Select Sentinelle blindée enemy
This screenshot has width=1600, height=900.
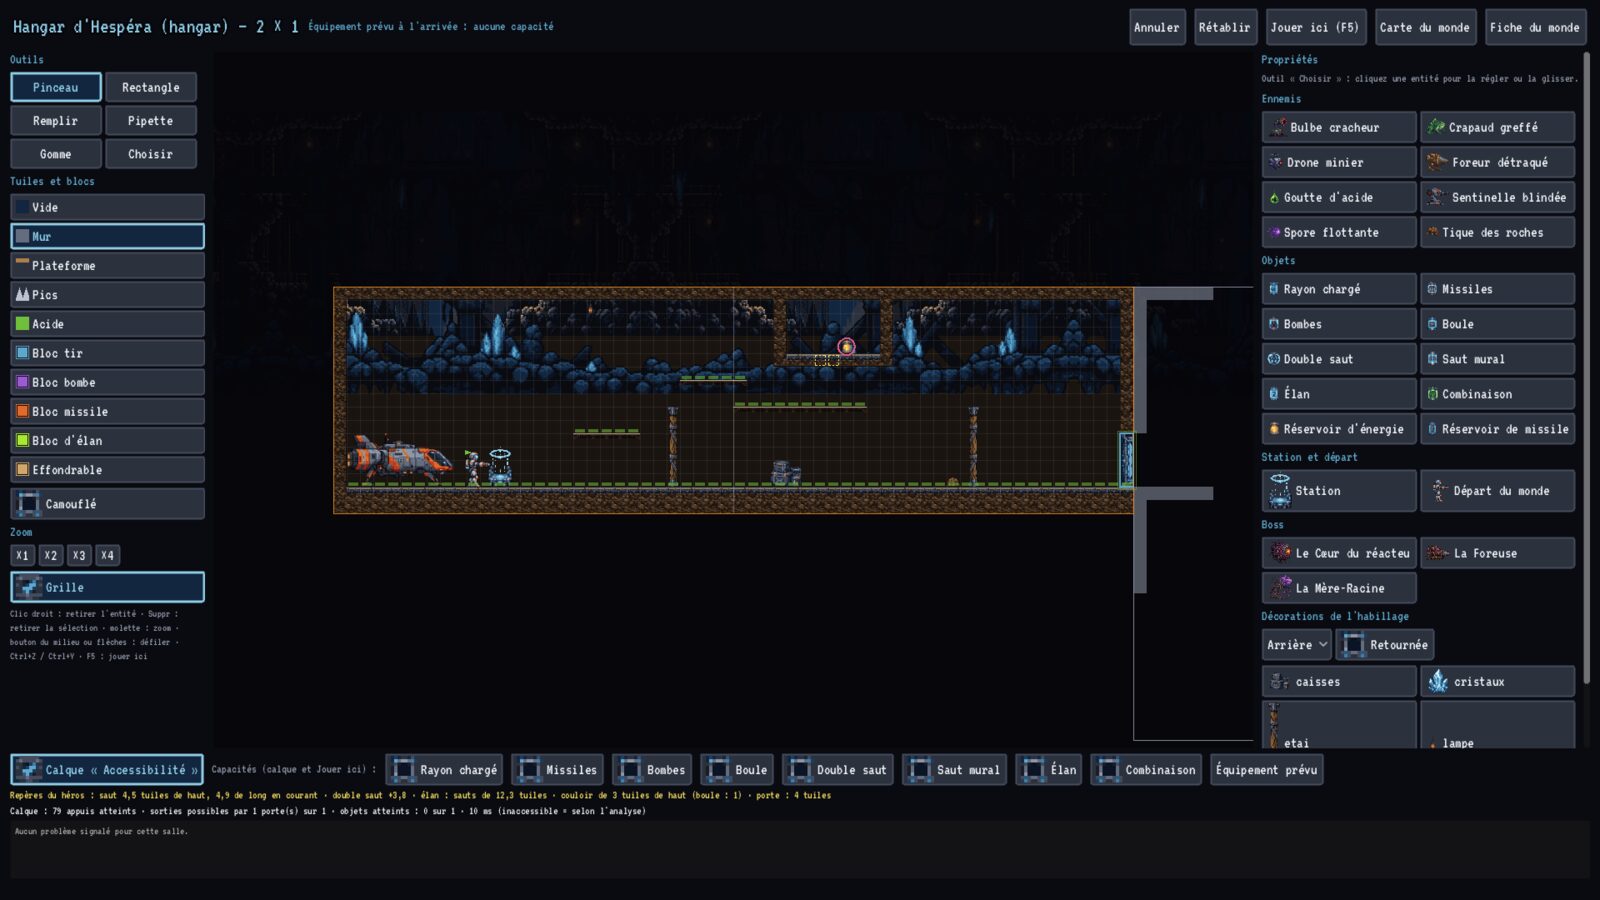(x=1497, y=197)
